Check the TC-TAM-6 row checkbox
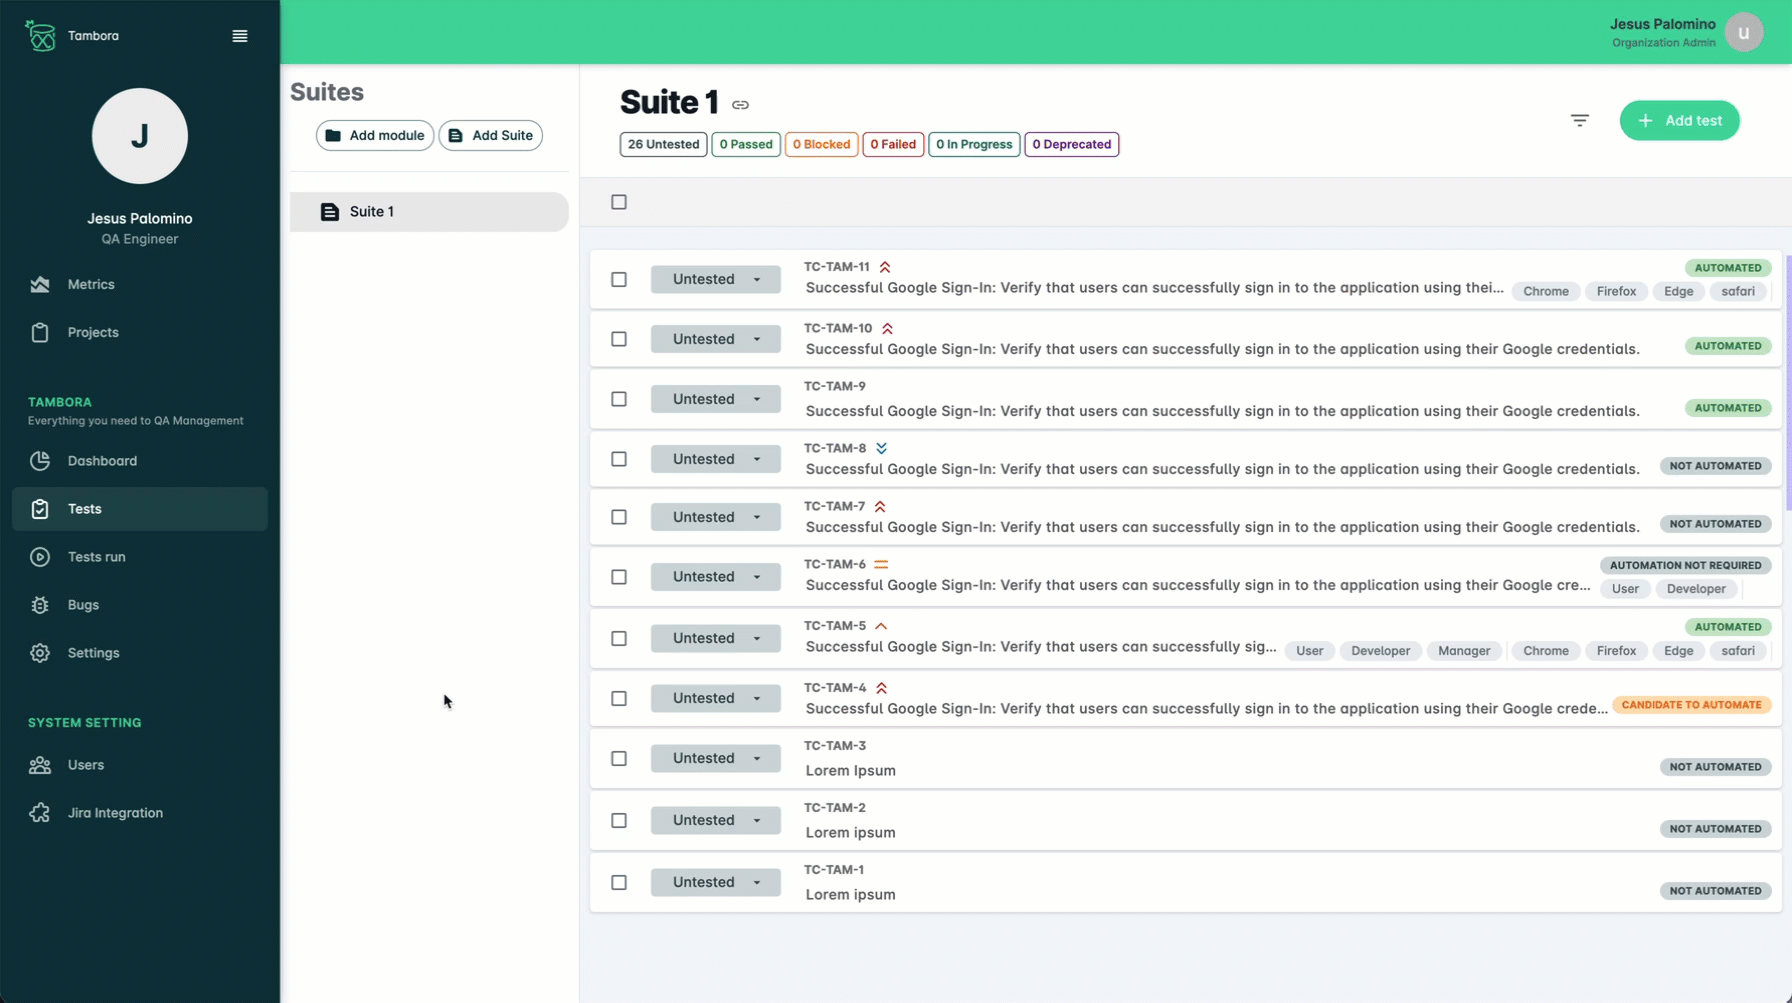 pyautogui.click(x=619, y=577)
